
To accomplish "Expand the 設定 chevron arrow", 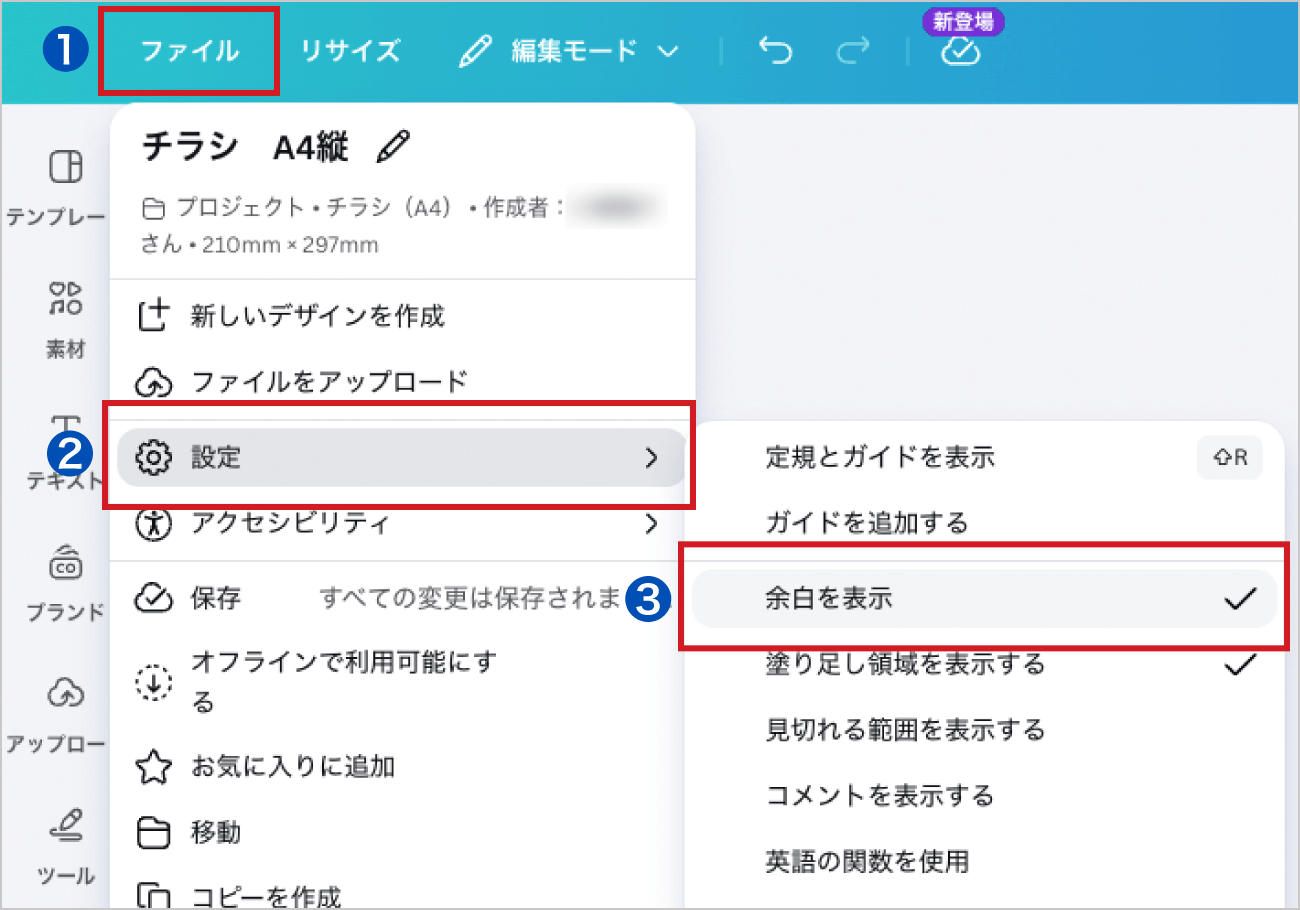I will [651, 458].
